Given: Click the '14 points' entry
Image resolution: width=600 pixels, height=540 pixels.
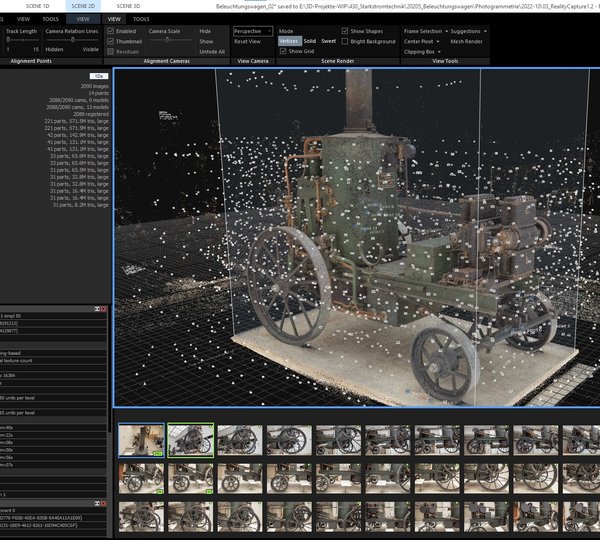Looking at the screenshot, I should (98, 93).
